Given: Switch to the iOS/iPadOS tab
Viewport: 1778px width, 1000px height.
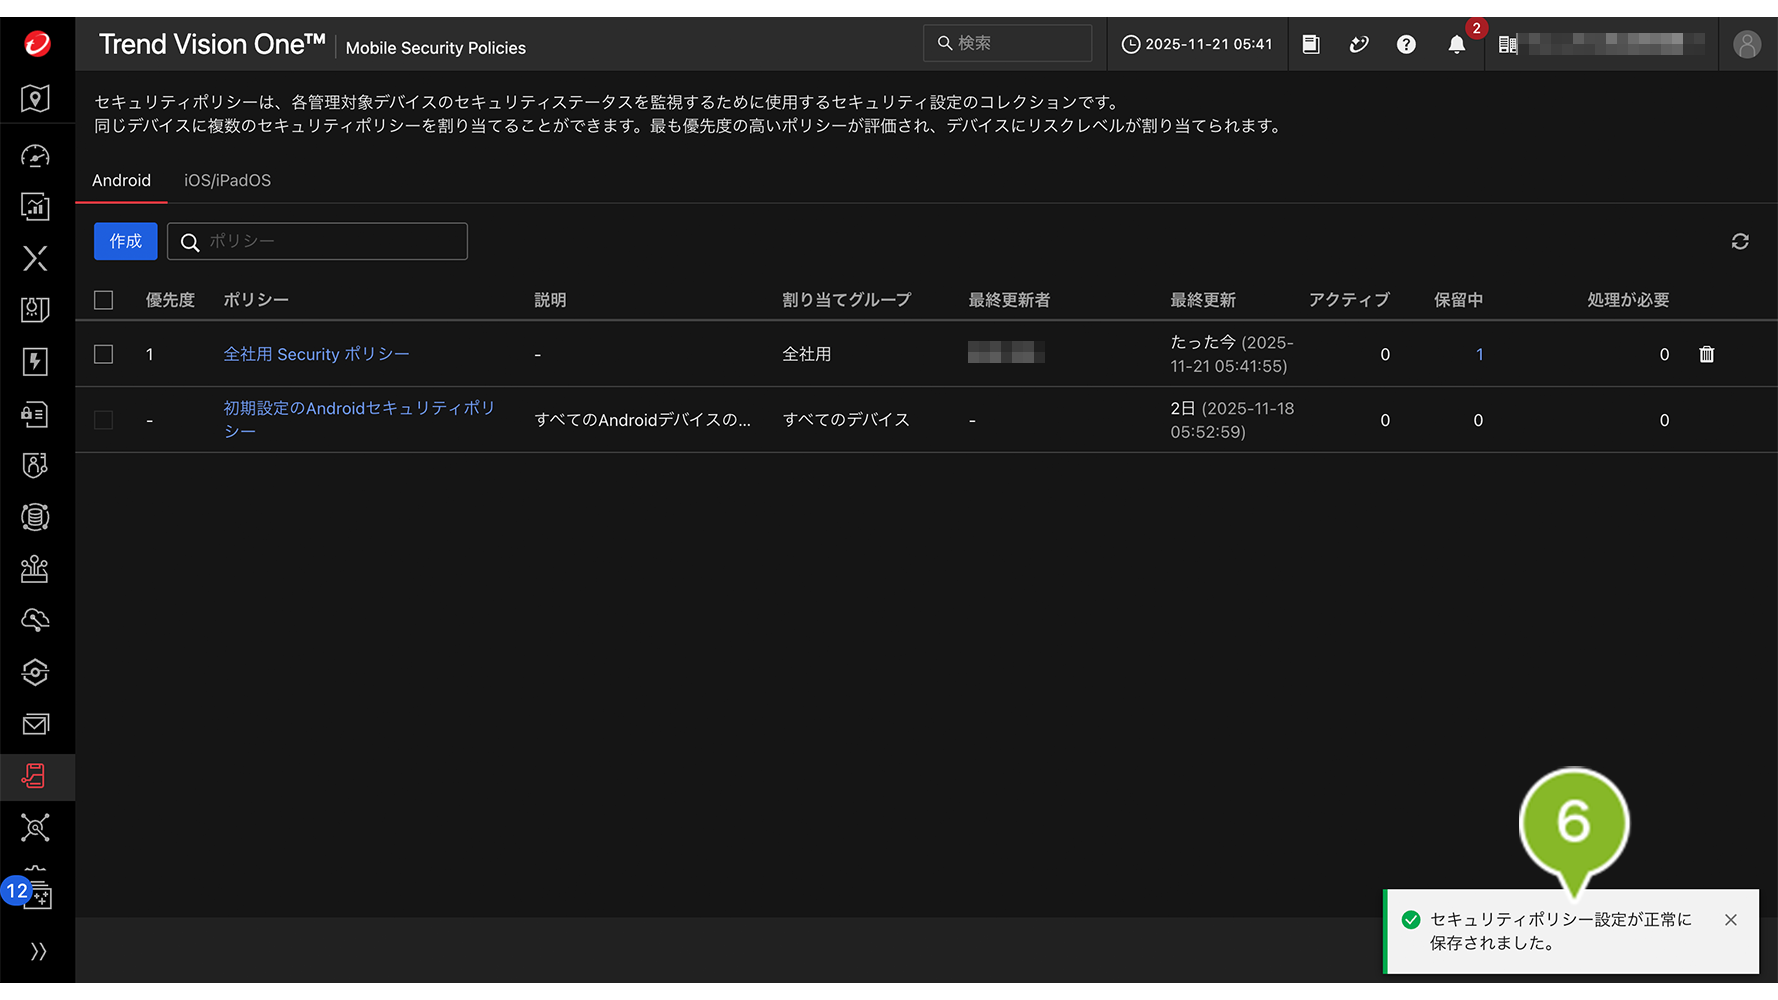Looking at the screenshot, I should [x=227, y=181].
